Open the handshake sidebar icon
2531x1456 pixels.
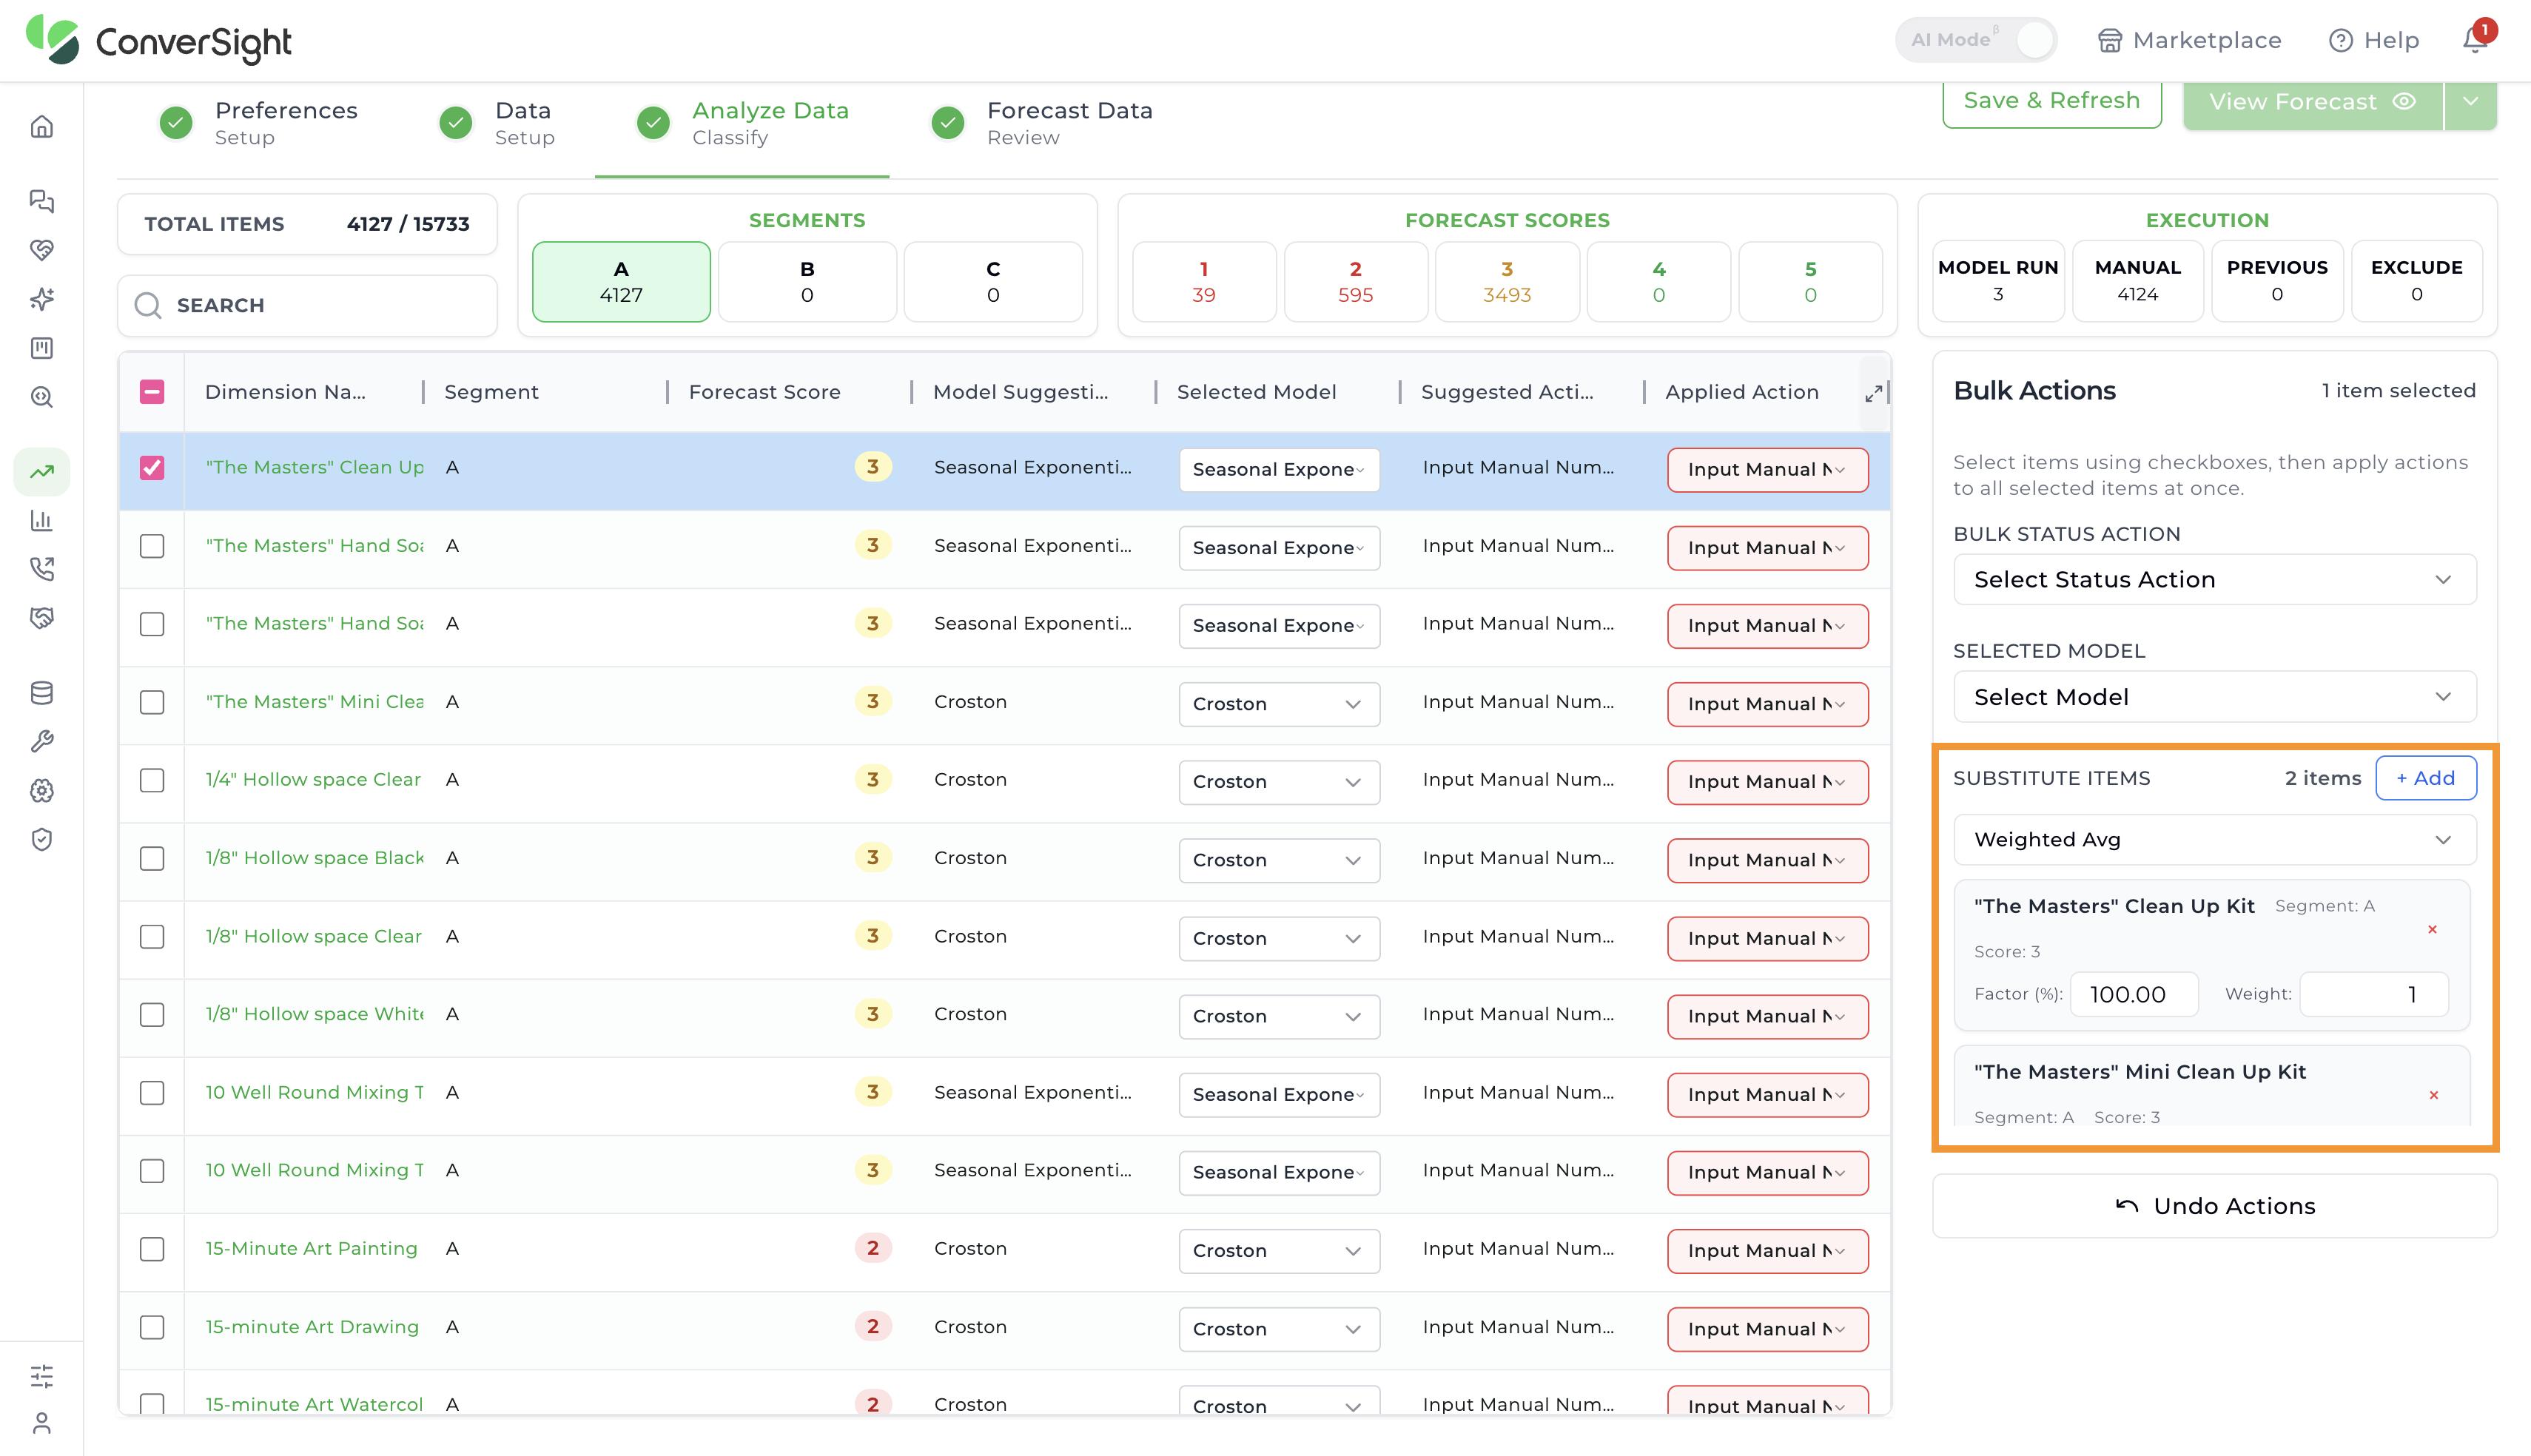tap(41, 618)
